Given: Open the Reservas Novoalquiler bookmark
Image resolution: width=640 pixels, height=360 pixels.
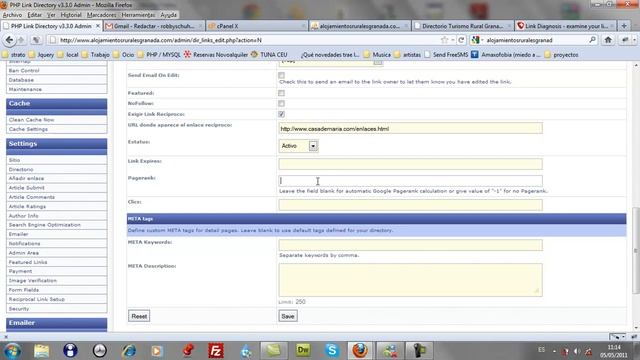Looking at the screenshot, I should click(216, 54).
